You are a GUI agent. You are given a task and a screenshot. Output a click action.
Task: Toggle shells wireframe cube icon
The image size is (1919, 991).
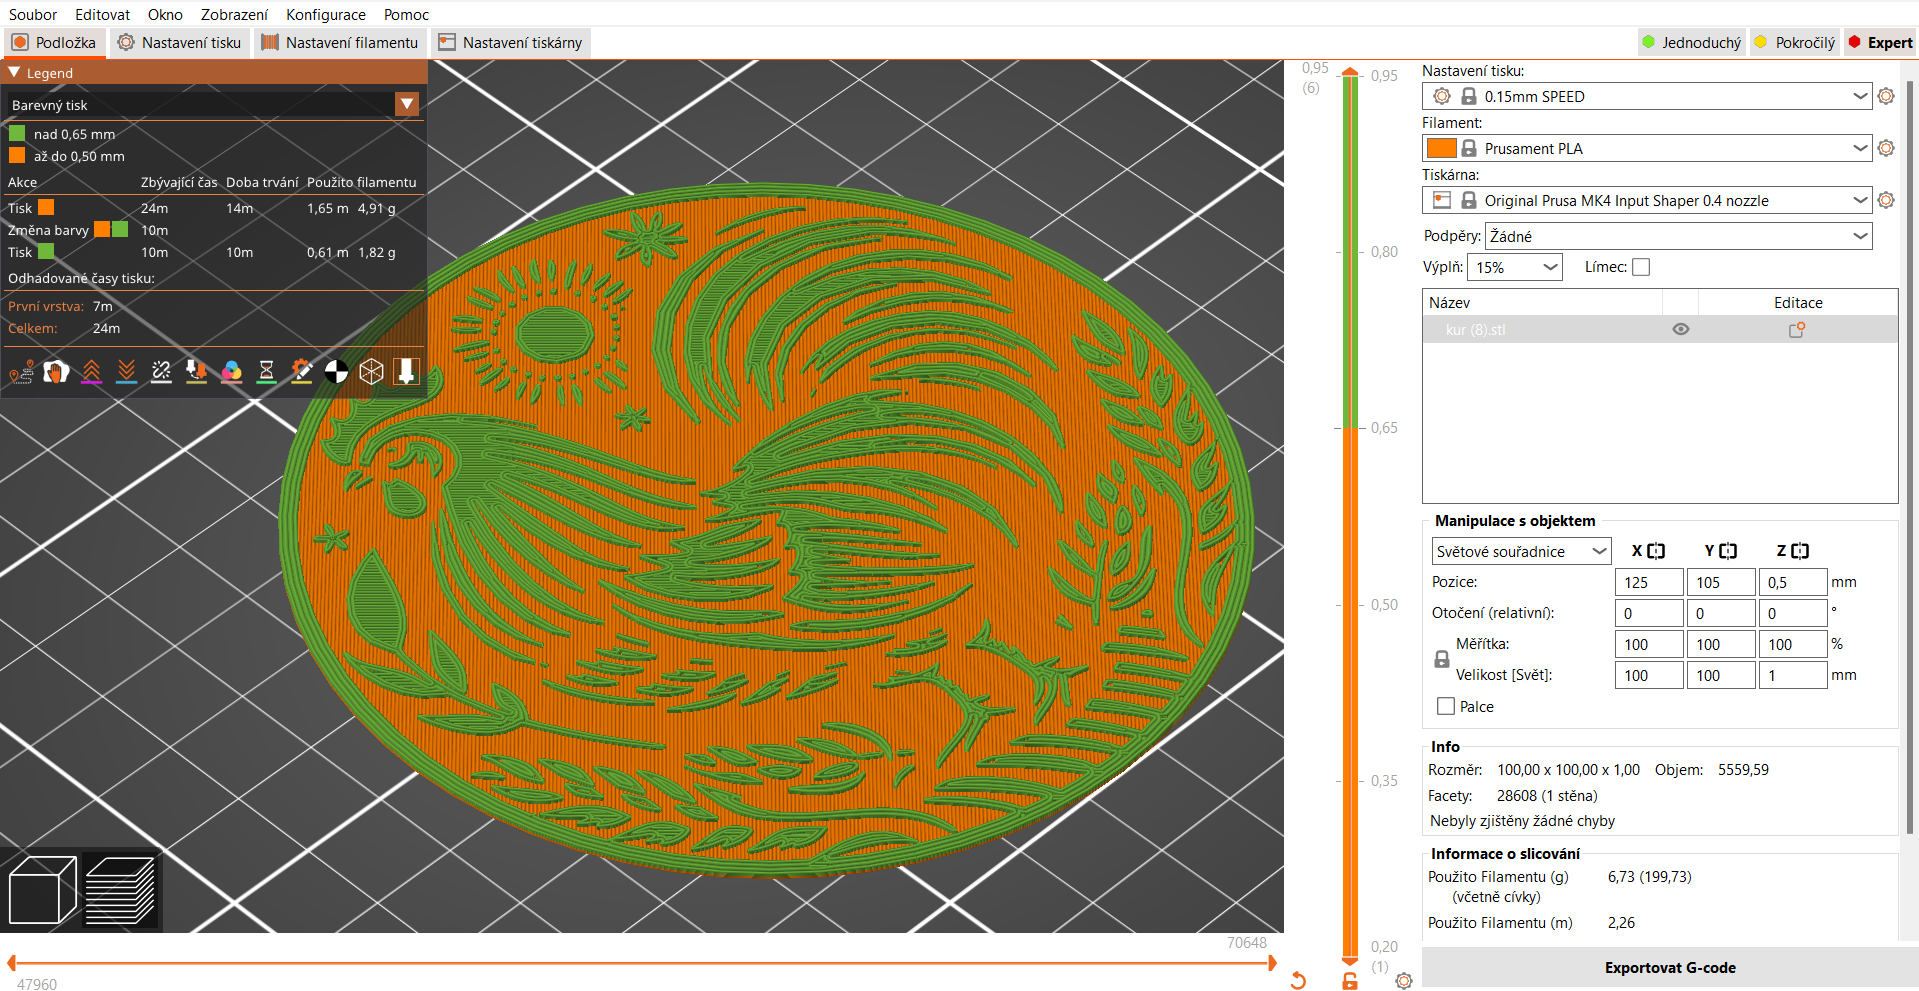[x=371, y=372]
